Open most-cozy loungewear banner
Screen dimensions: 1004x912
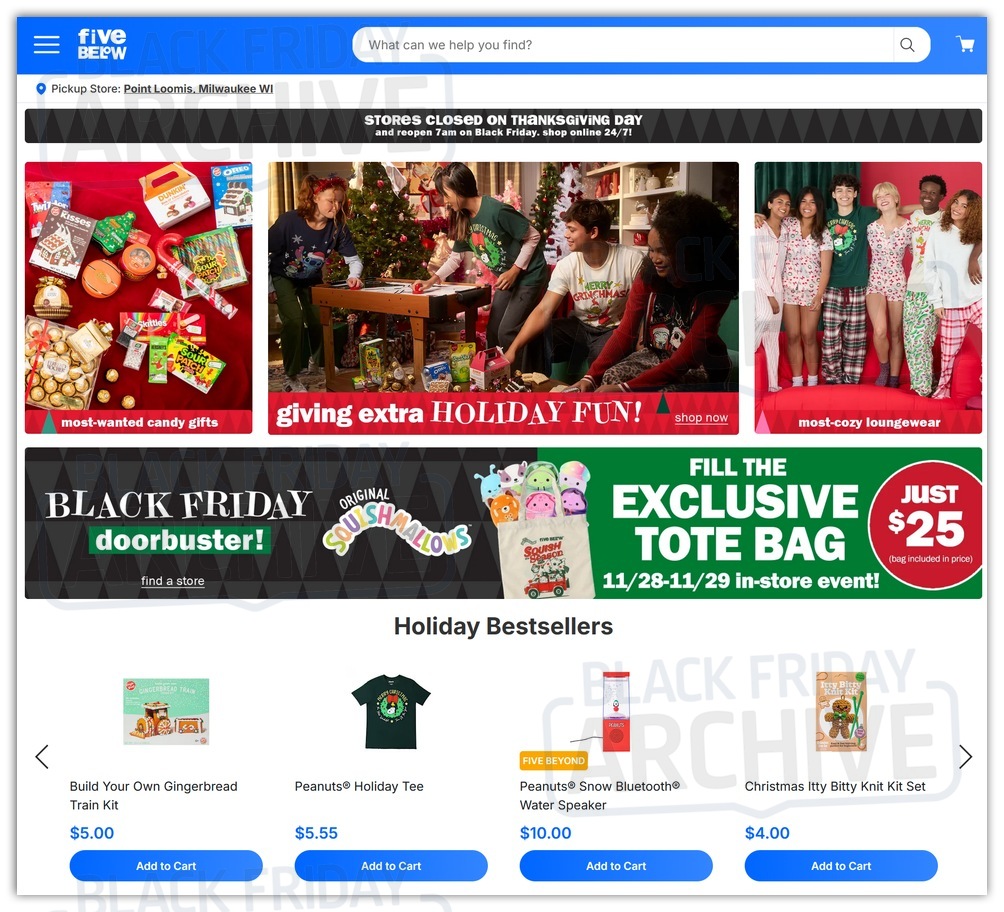[x=868, y=298]
